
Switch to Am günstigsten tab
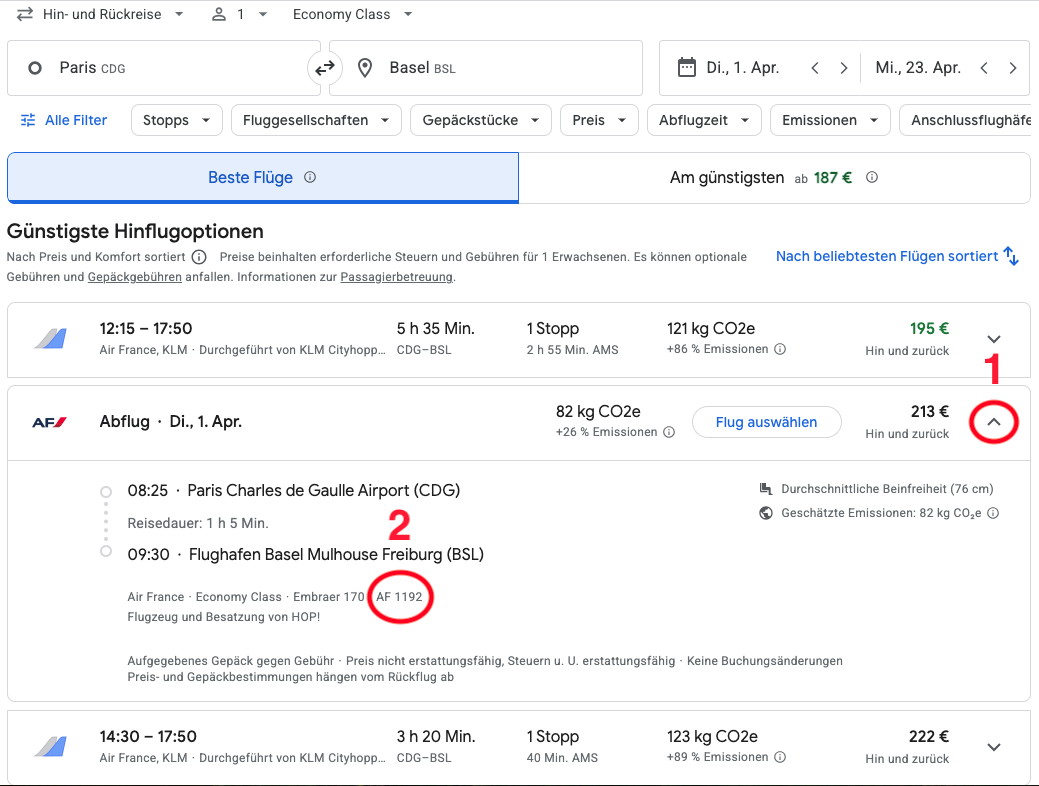click(774, 178)
